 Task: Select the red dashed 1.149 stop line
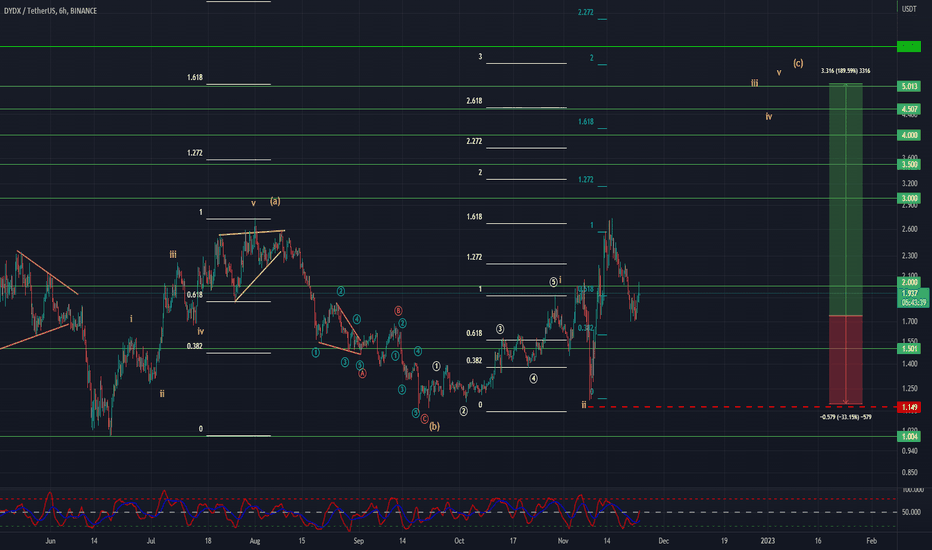pyautogui.click(x=742, y=407)
